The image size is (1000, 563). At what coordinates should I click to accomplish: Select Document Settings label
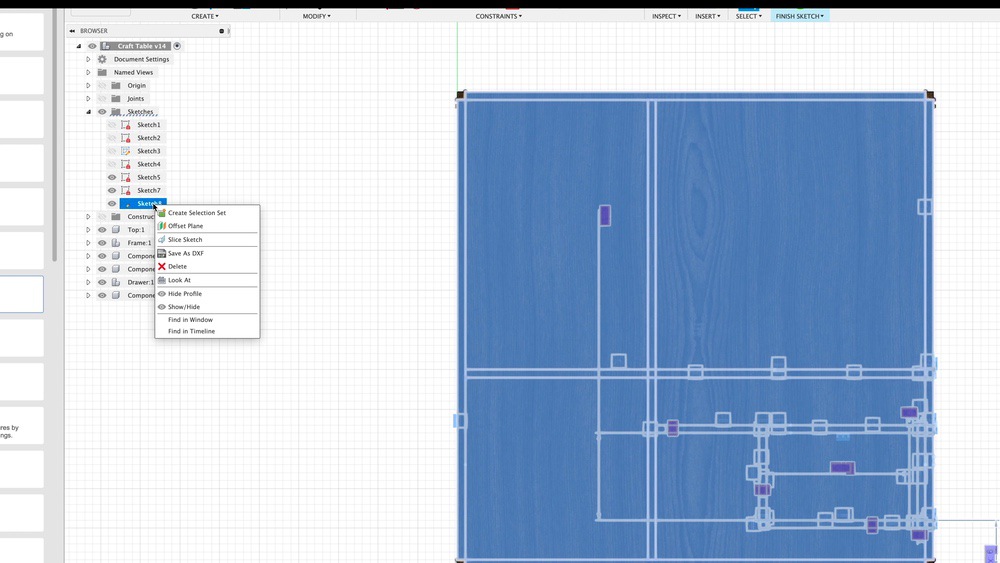[x=142, y=59]
